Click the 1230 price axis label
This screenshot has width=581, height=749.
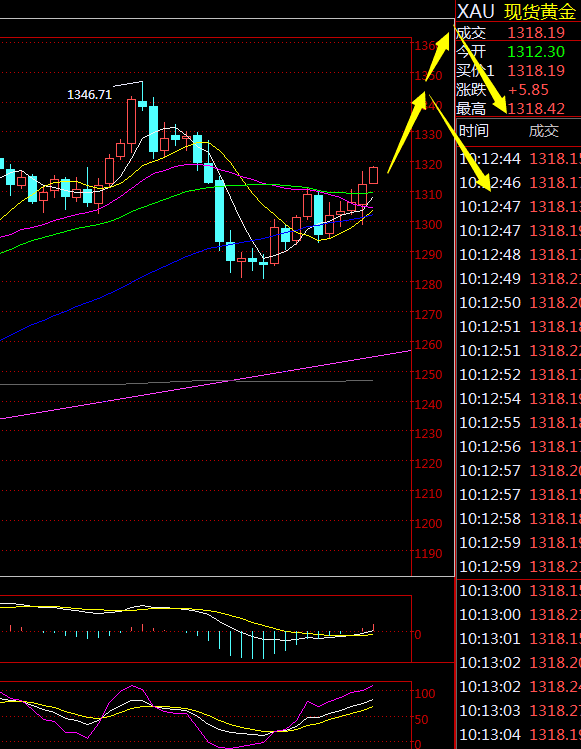pyautogui.click(x=429, y=434)
